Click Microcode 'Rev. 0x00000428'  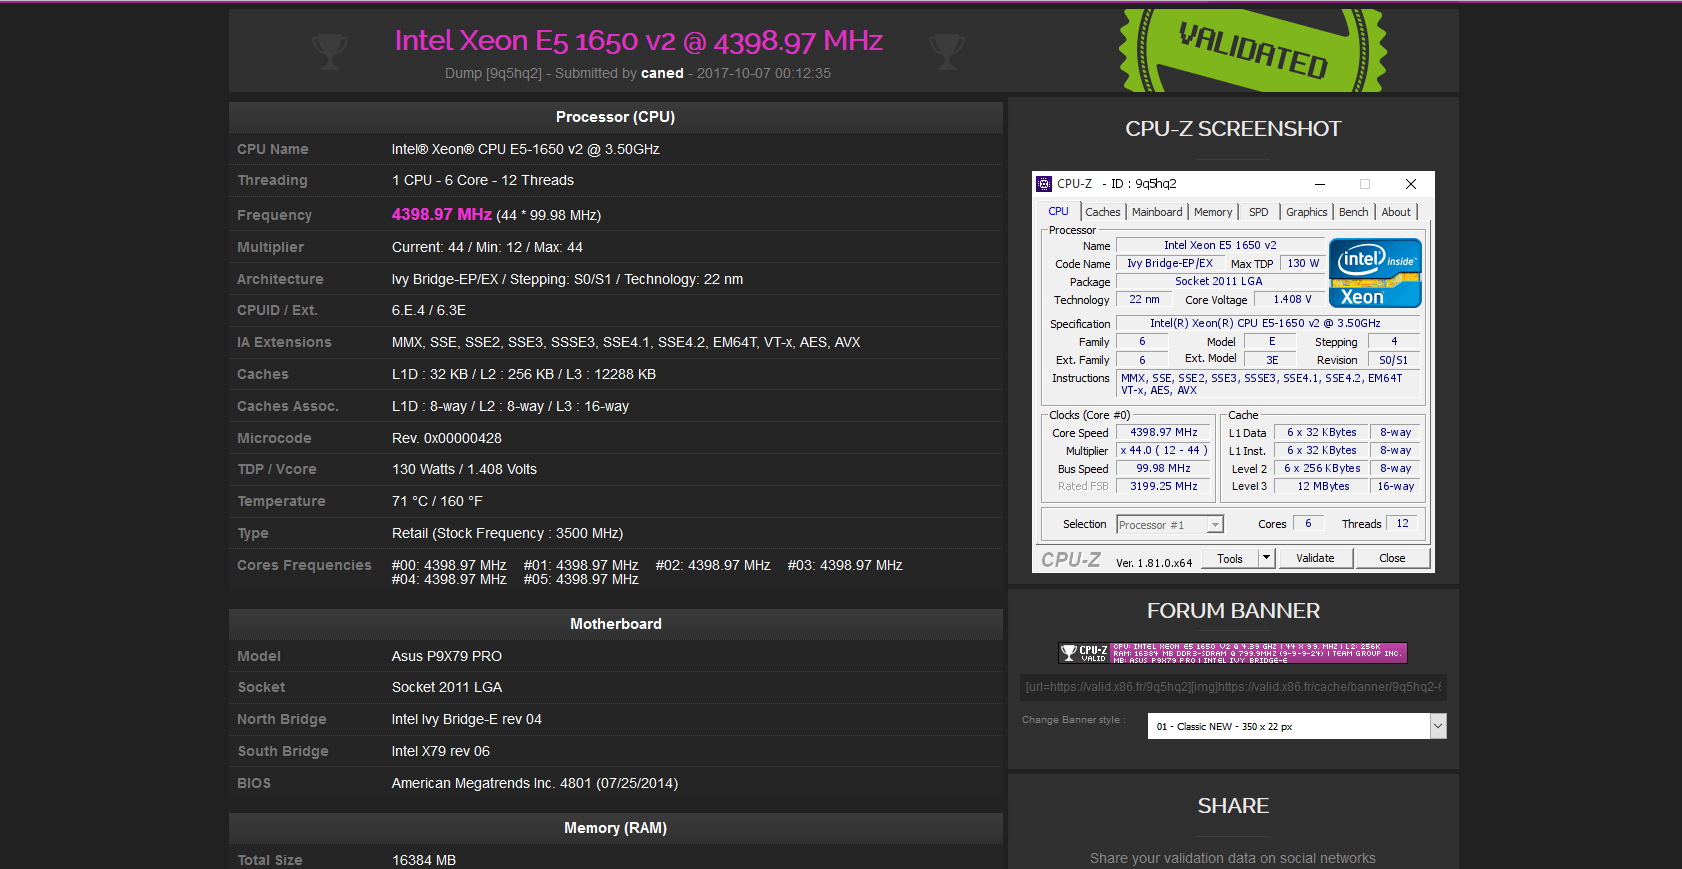(x=447, y=438)
